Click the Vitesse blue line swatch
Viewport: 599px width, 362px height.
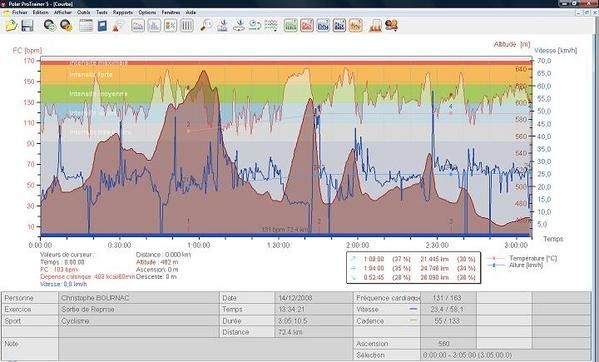point(413,309)
